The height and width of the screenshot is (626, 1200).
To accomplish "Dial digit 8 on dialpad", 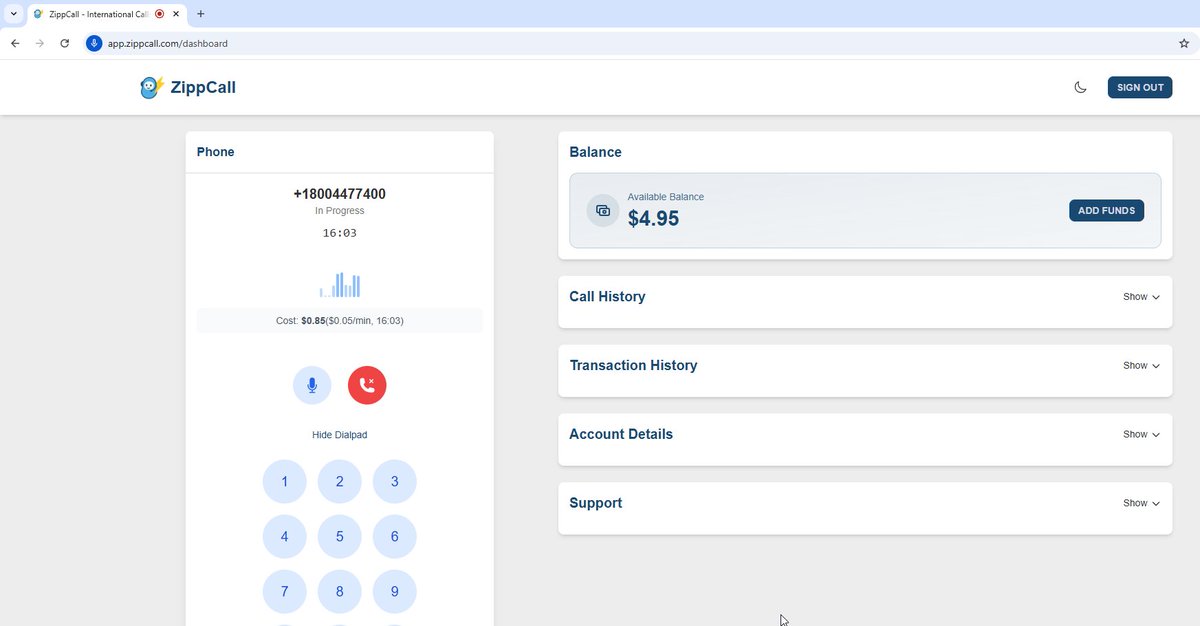I will [339, 592].
